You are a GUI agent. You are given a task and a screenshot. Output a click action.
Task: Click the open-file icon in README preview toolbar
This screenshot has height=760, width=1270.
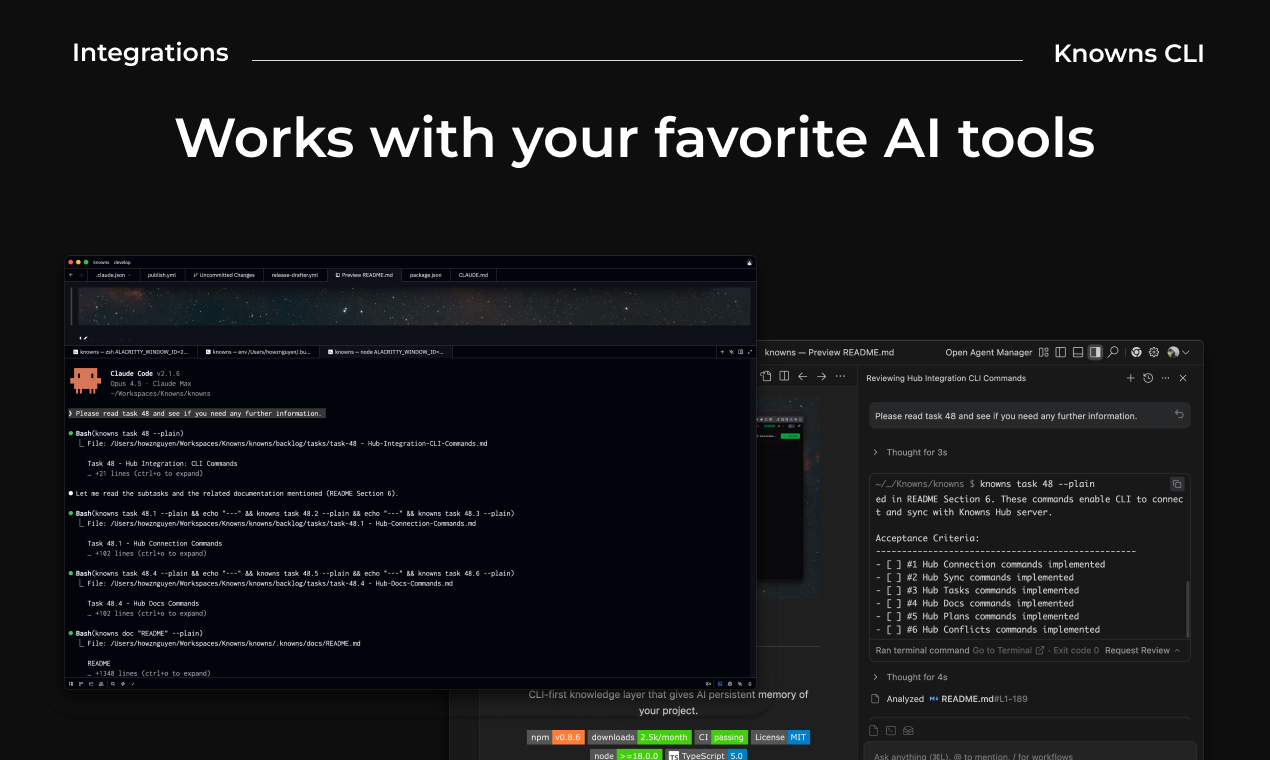click(766, 376)
